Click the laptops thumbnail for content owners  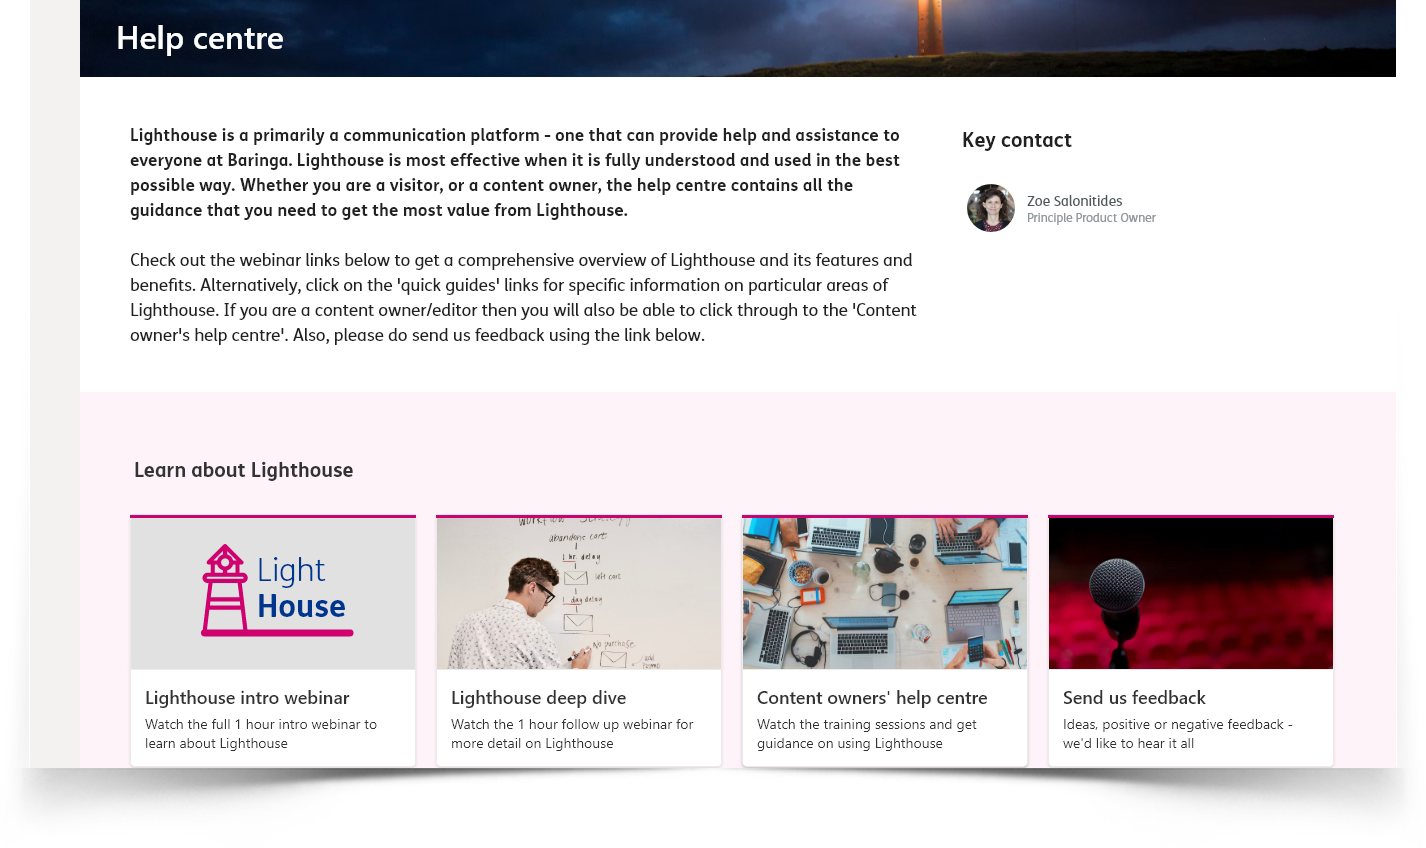tap(885, 593)
